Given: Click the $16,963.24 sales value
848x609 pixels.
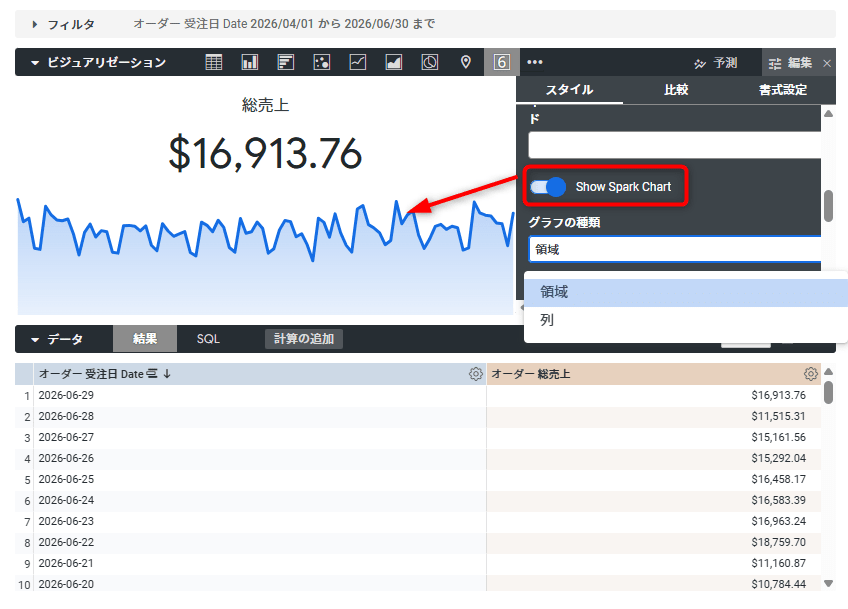Looking at the screenshot, I should click(778, 521).
